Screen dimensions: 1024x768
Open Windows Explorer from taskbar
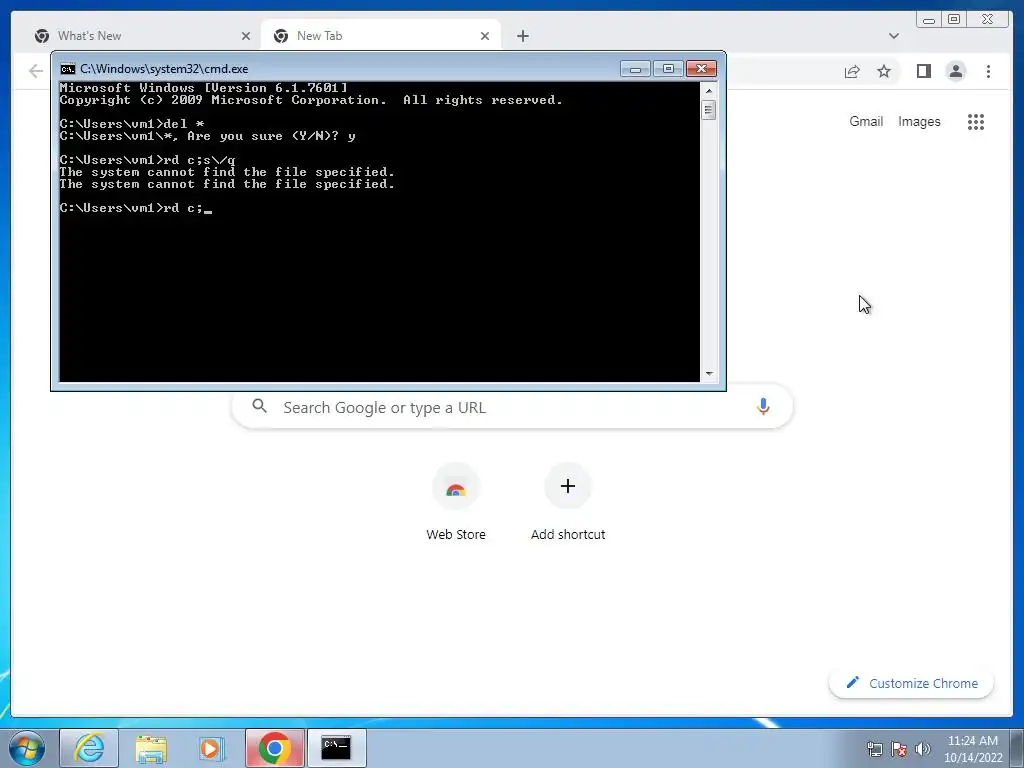pyautogui.click(x=151, y=748)
